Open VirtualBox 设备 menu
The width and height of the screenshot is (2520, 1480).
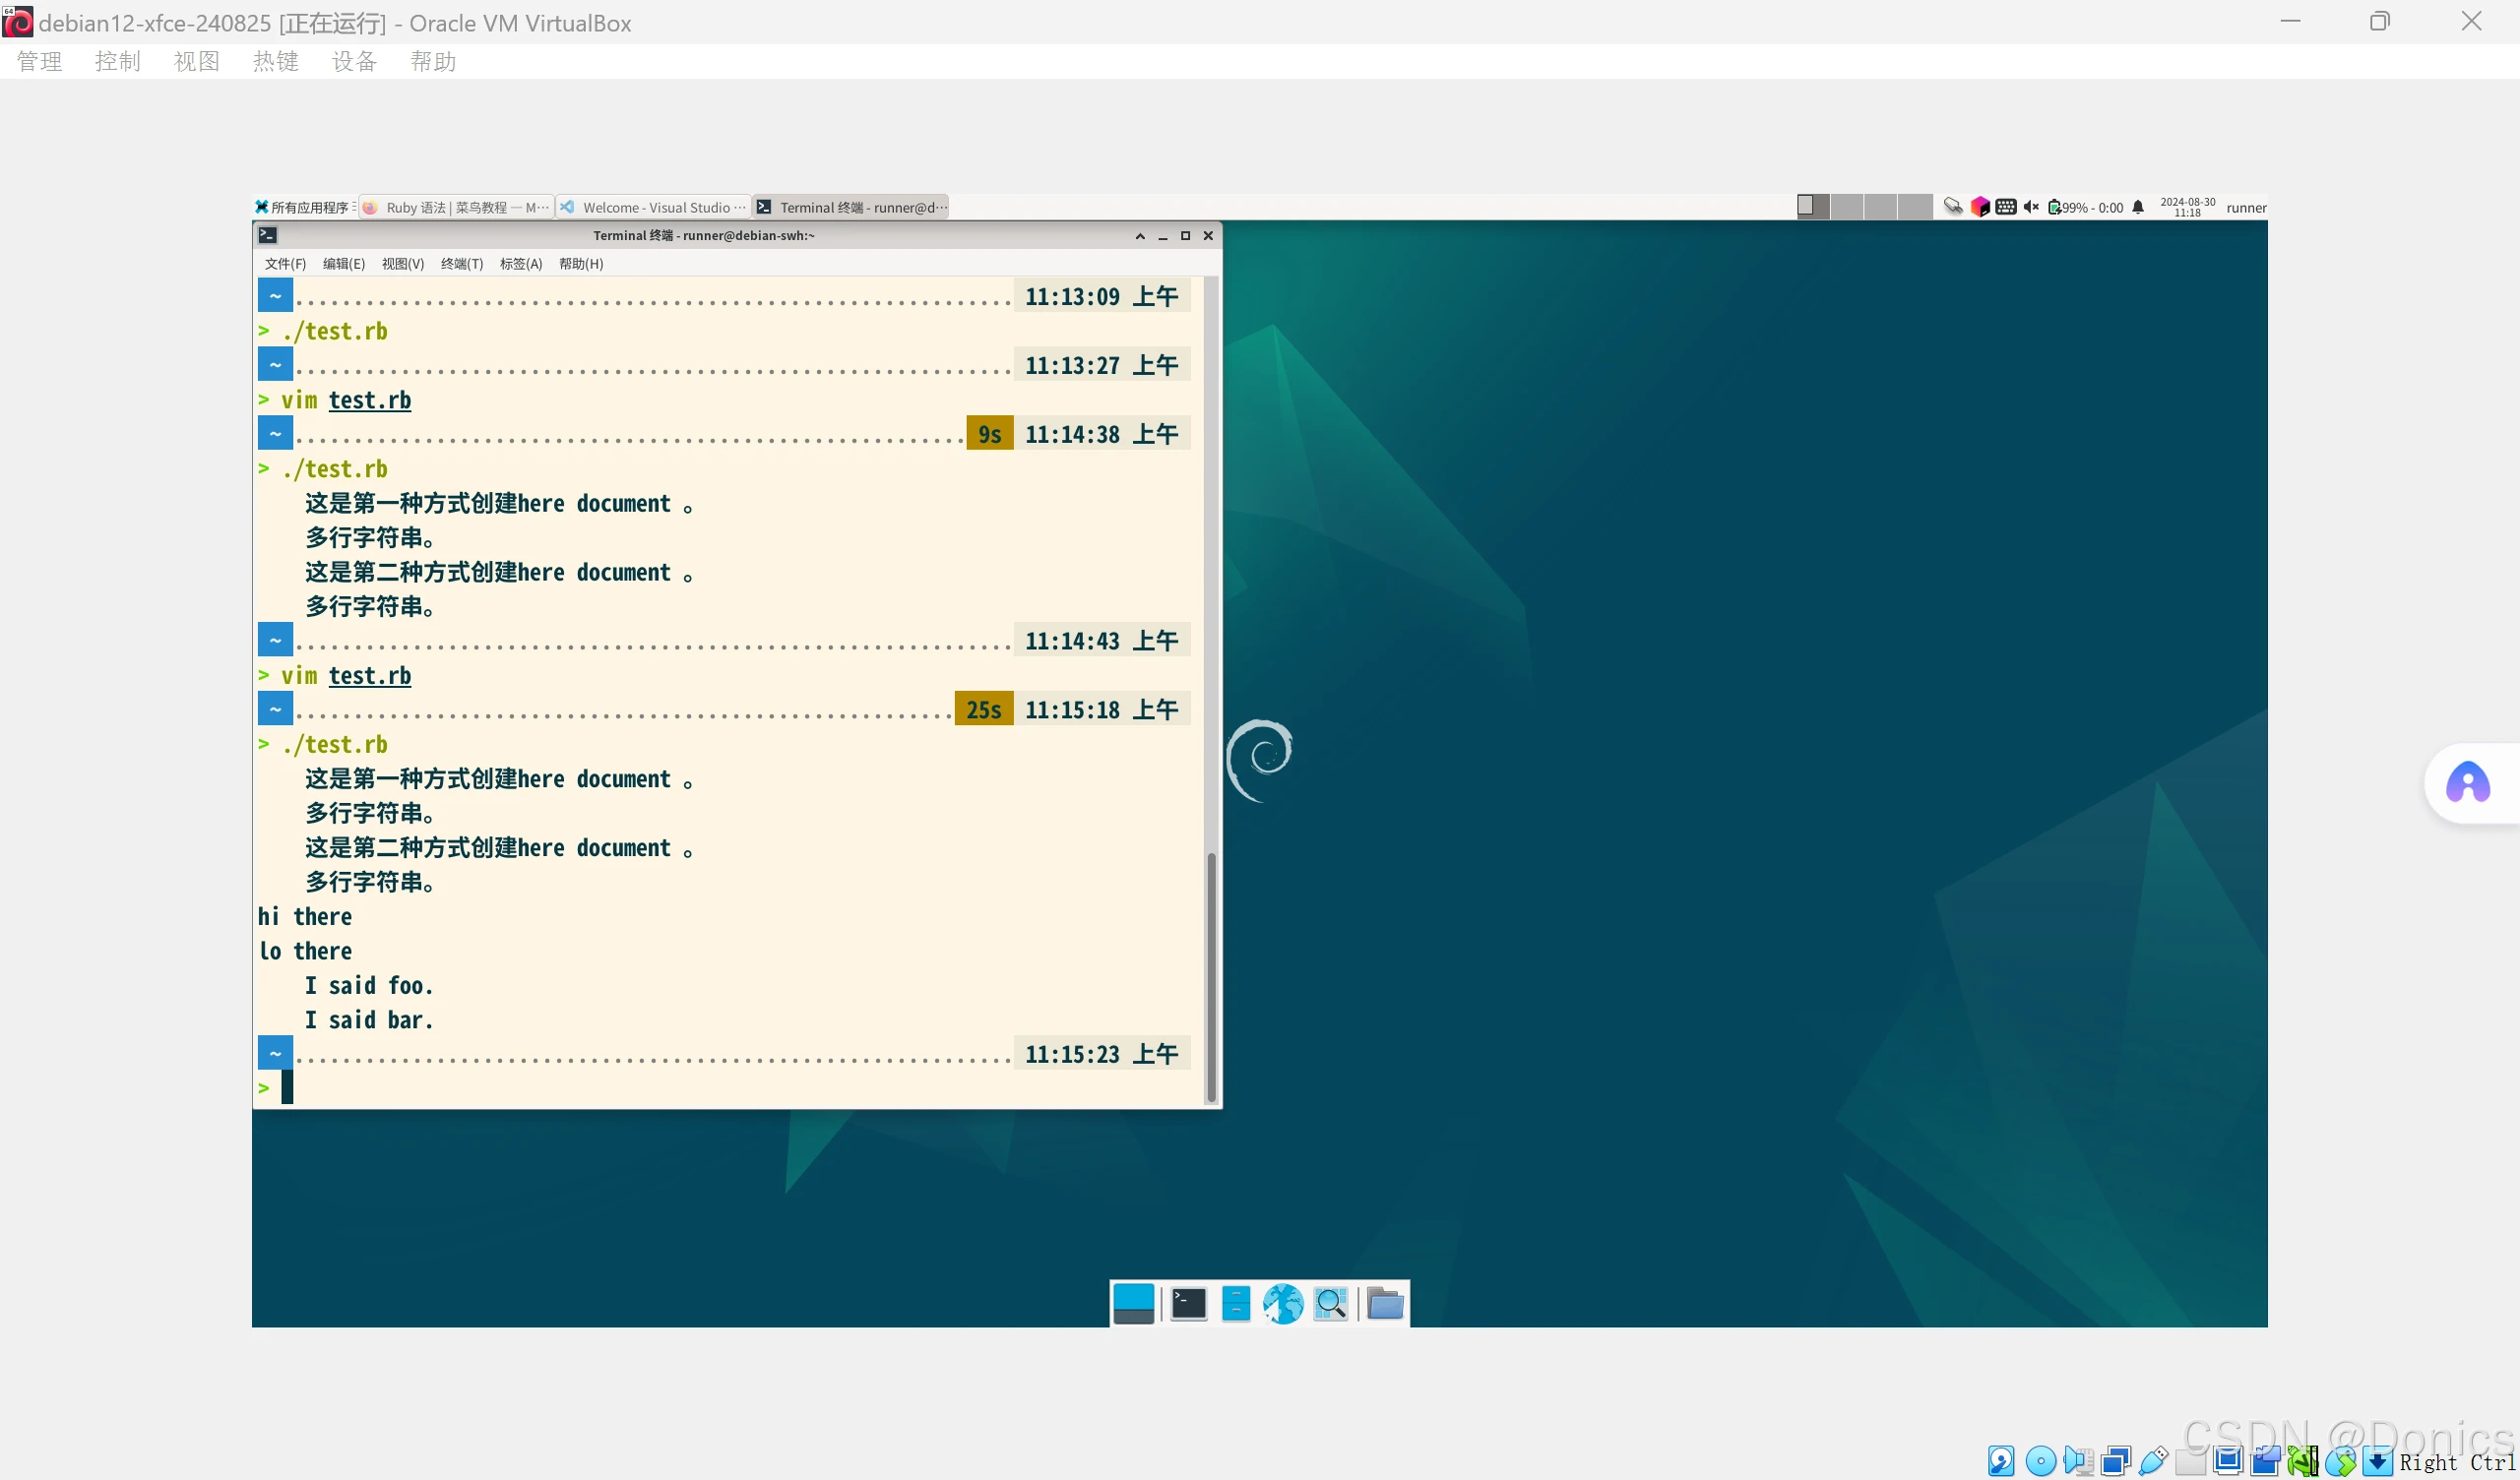[x=354, y=61]
